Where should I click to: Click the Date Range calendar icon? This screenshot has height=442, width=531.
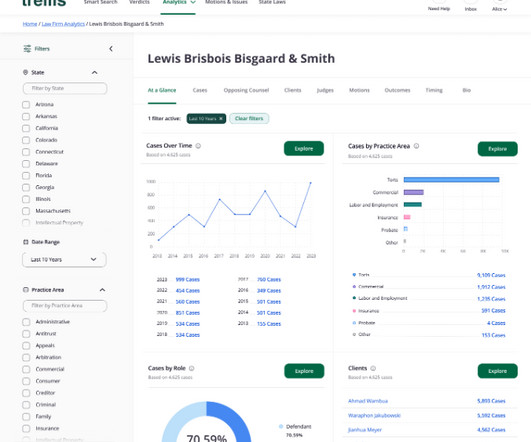click(25, 242)
